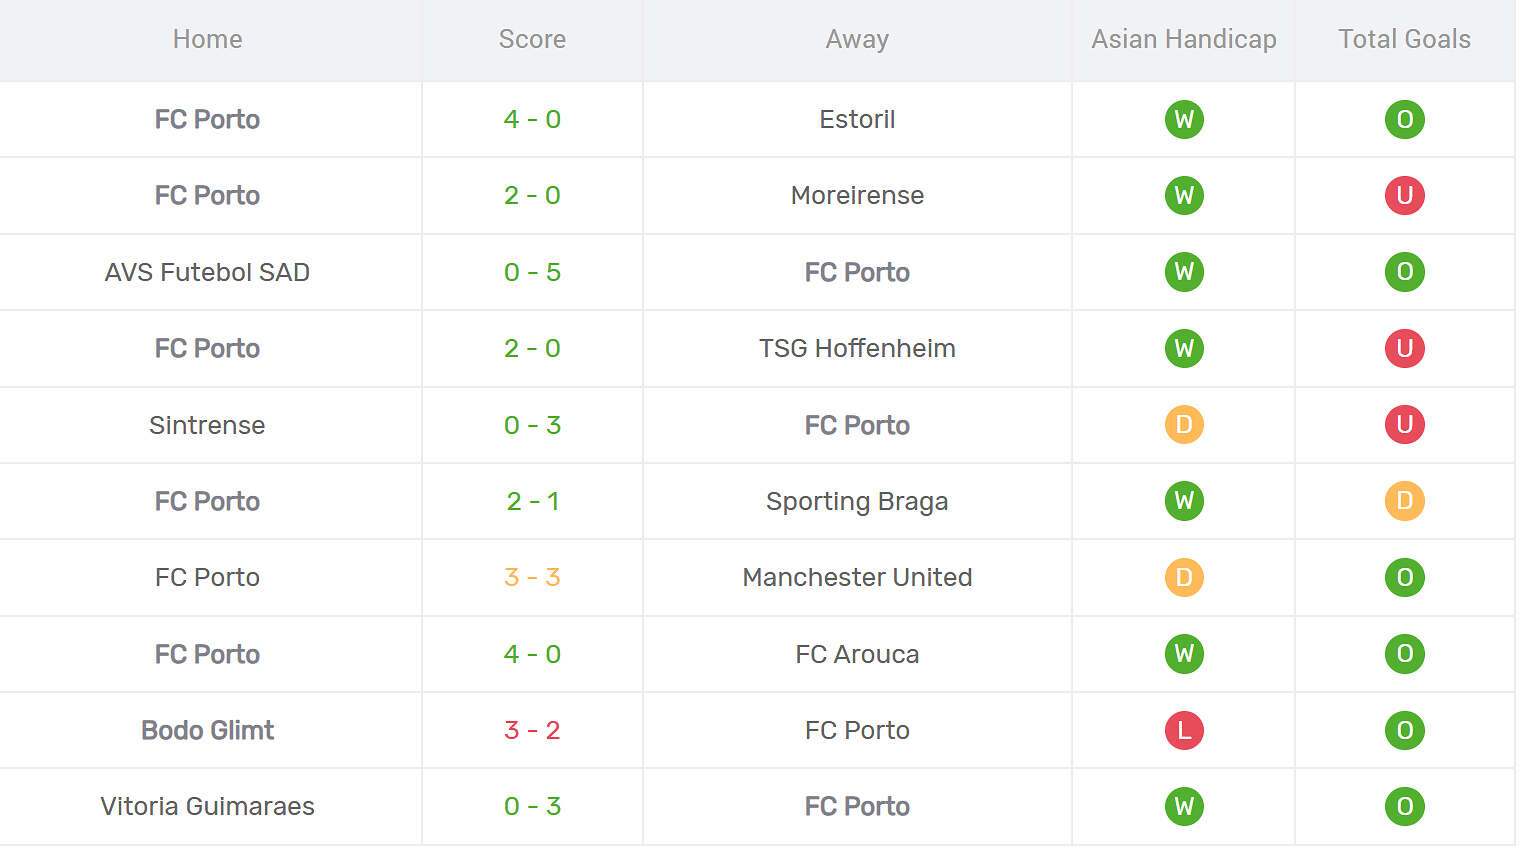Image resolution: width=1522 pixels, height=850 pixels.
Task: Click the orange D total goals badge for Sporting Braga
Action: point(1404,501)
